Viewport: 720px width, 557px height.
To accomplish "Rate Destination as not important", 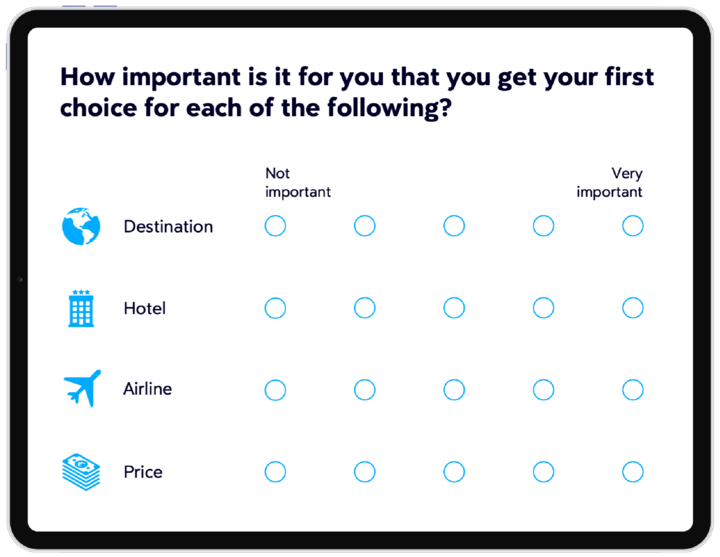I will point(275,226).
